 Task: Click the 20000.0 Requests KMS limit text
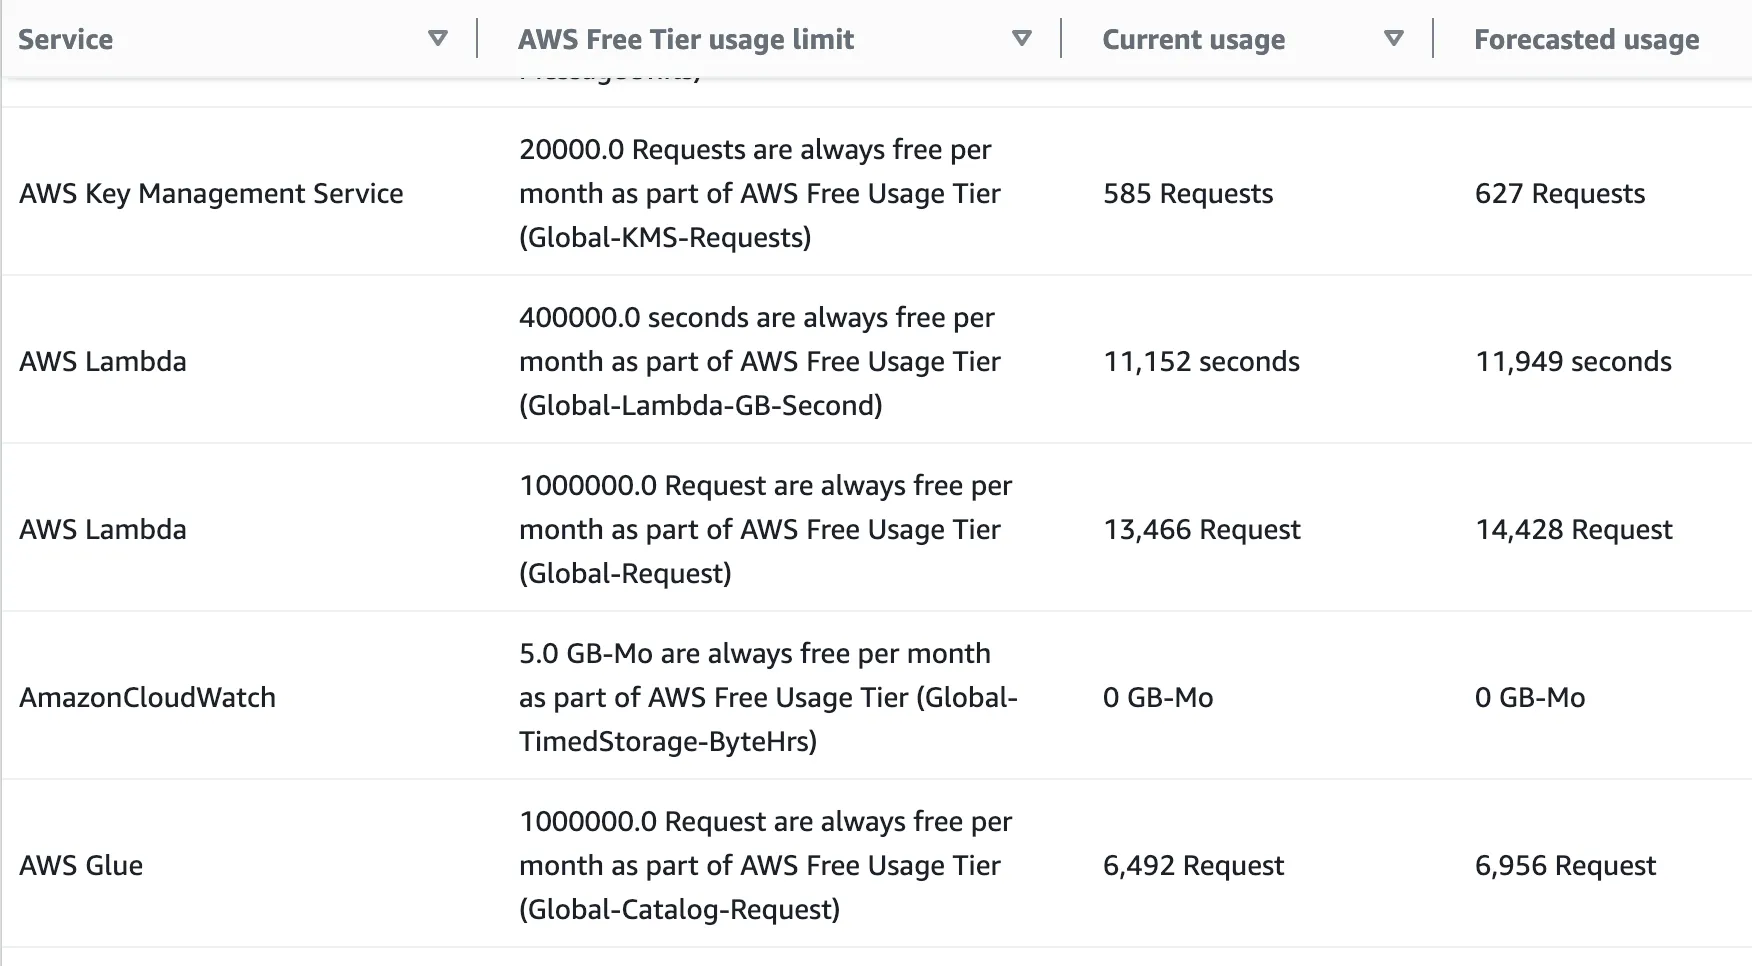[760, 194]
